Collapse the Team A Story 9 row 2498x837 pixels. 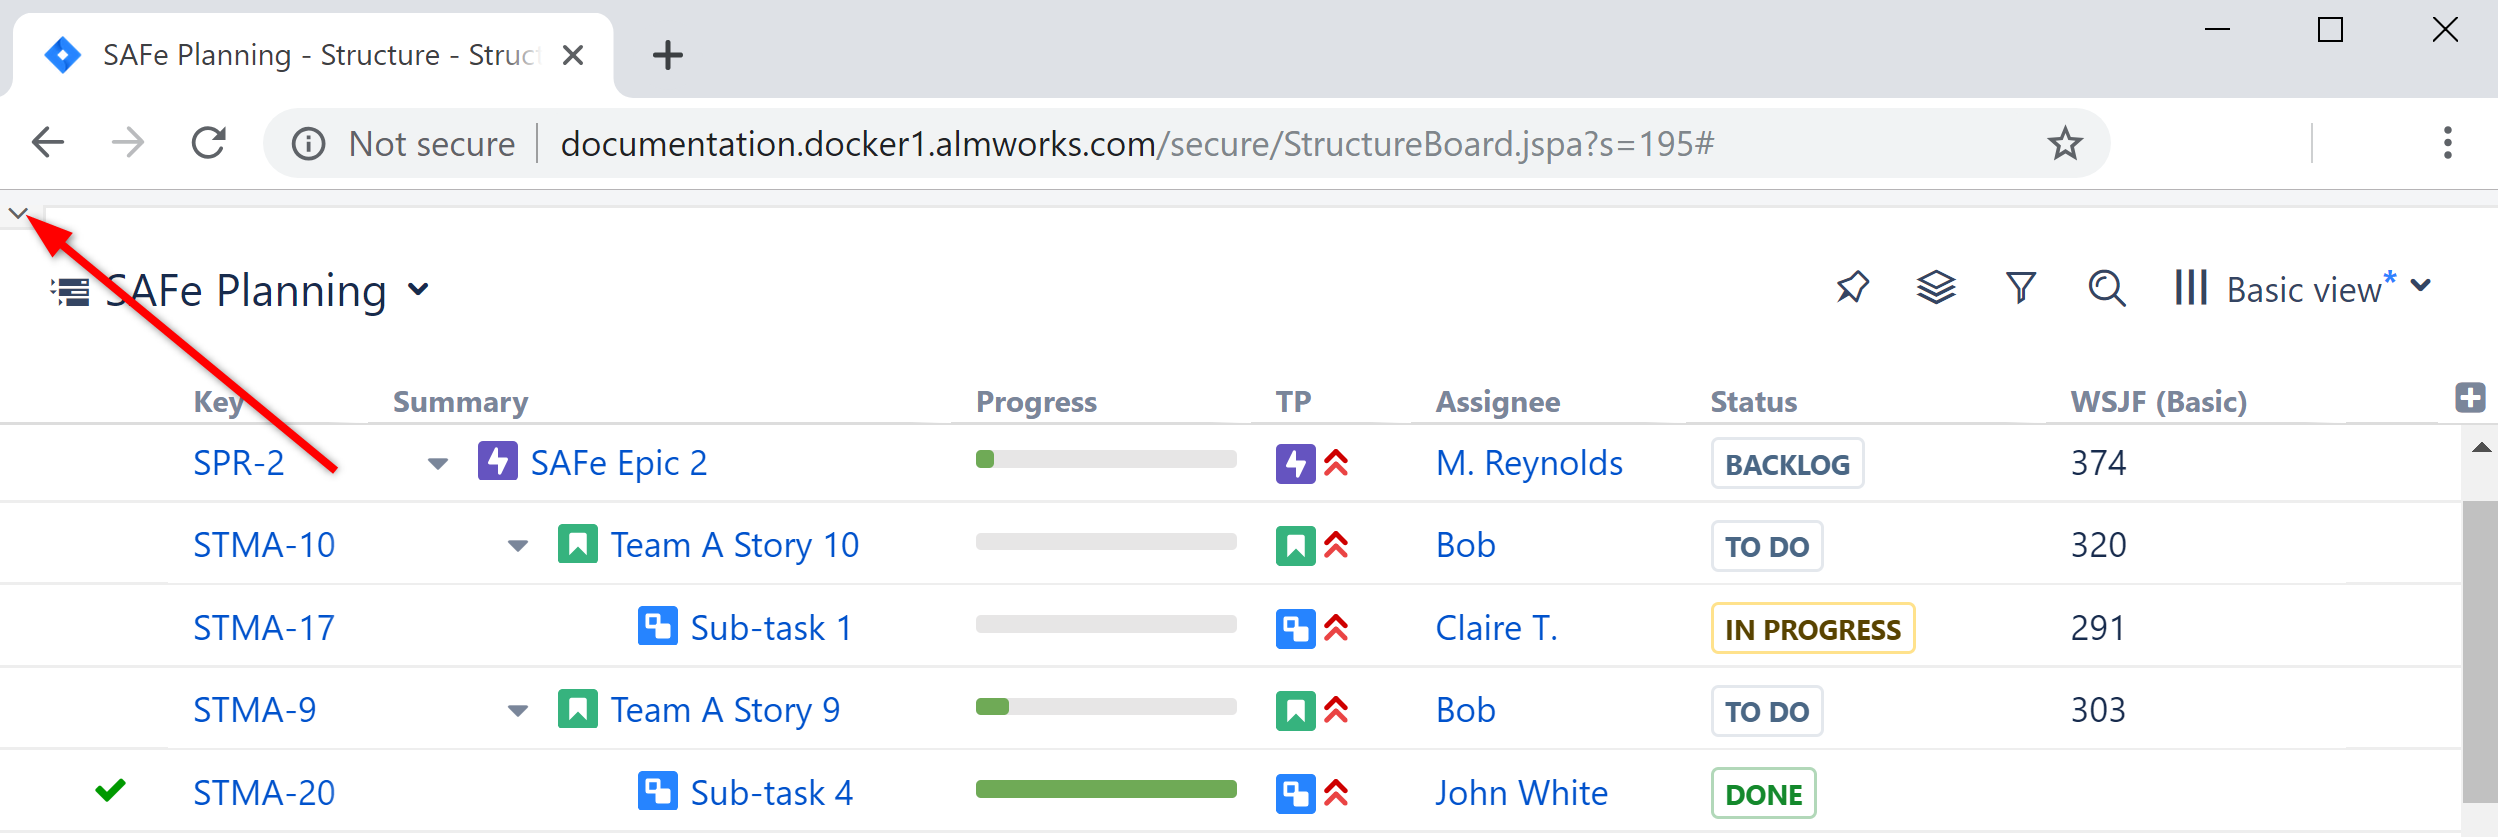(x=517, y=711)
